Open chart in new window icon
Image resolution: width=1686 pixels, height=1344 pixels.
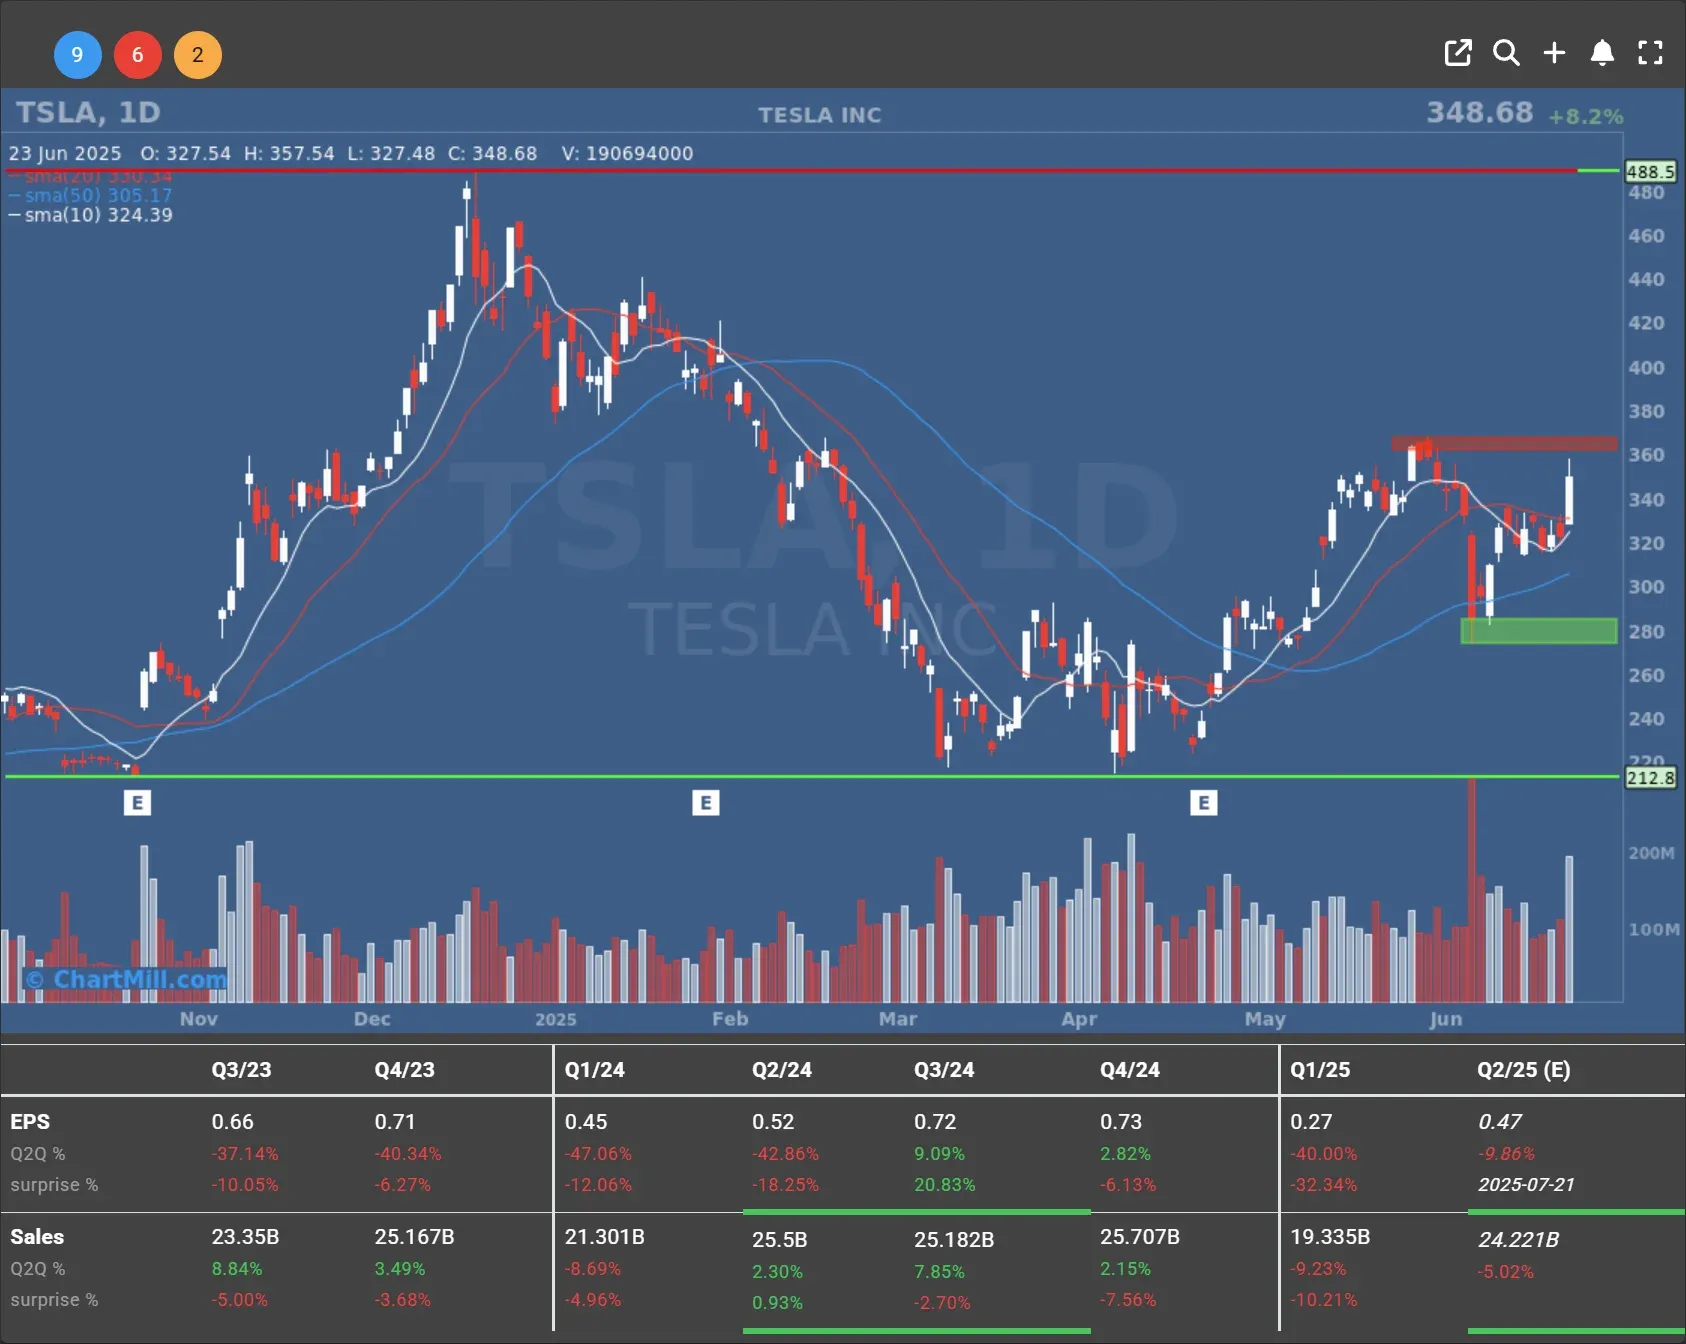tap(1458, 53)
